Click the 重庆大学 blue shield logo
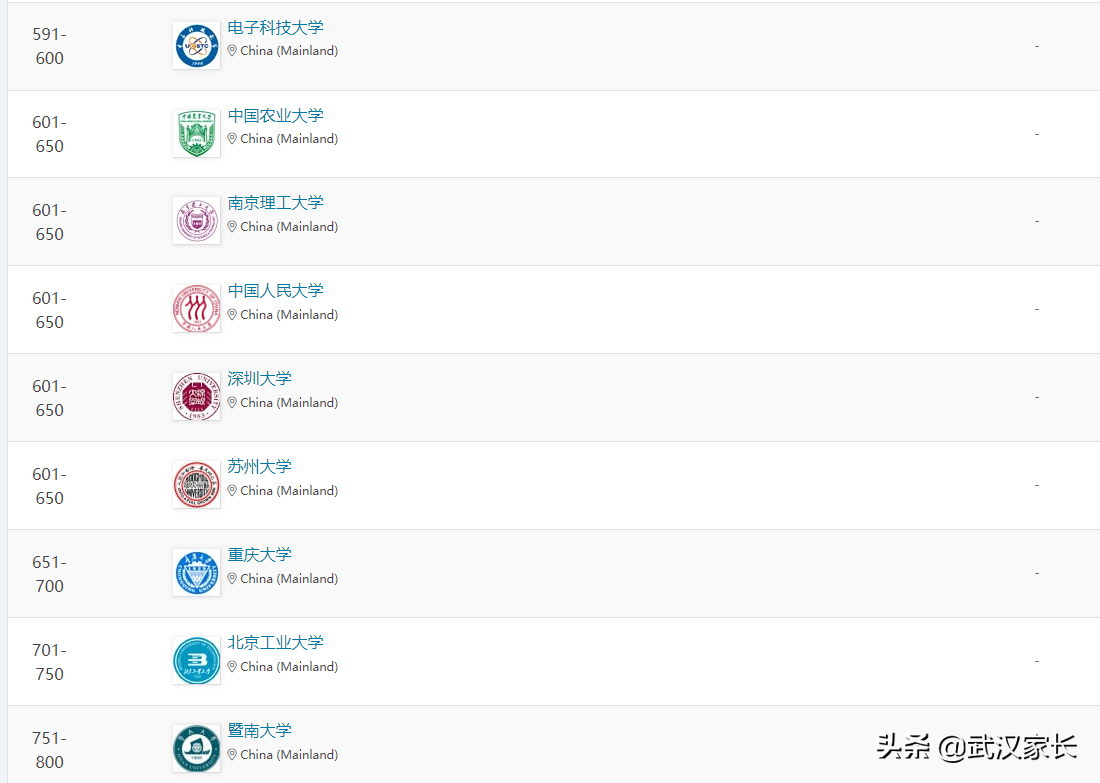 [196, 572]
